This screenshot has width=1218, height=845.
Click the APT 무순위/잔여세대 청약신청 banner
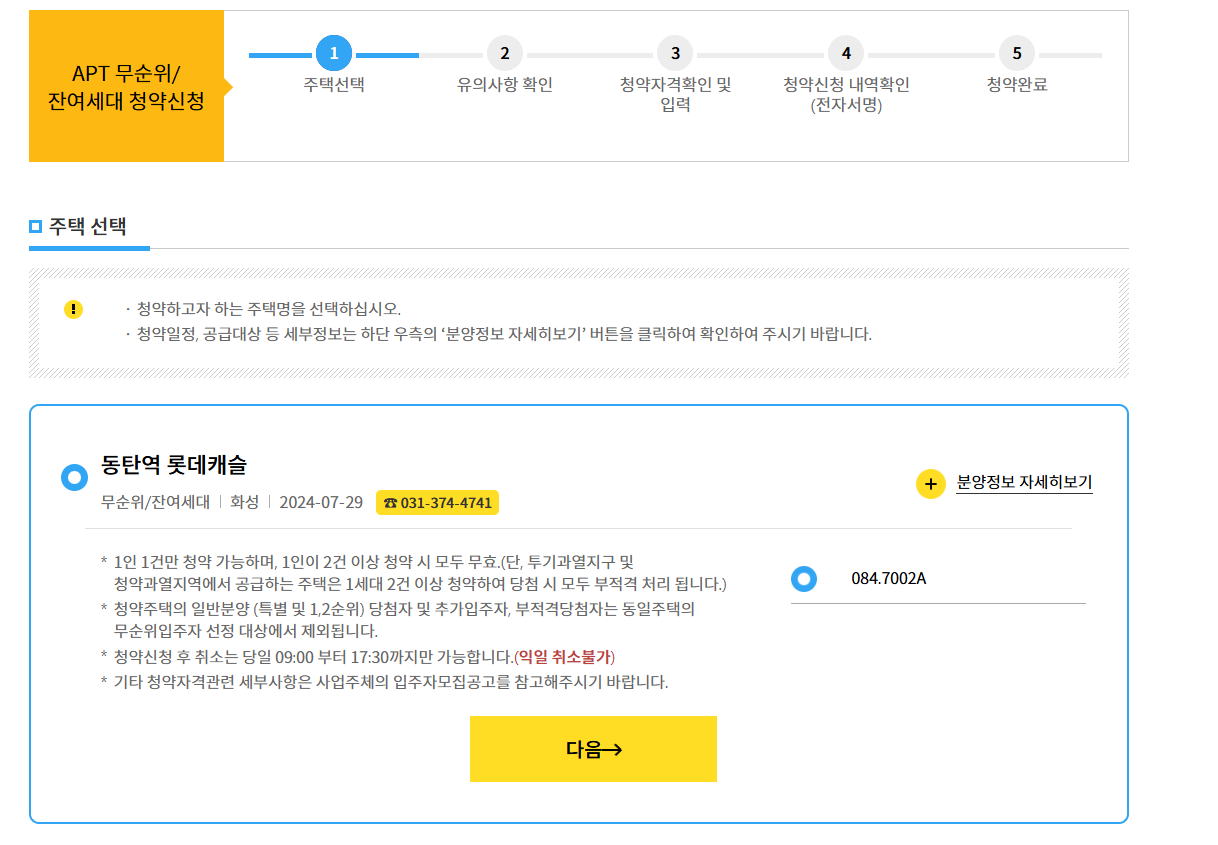click(x=127, y=86)
